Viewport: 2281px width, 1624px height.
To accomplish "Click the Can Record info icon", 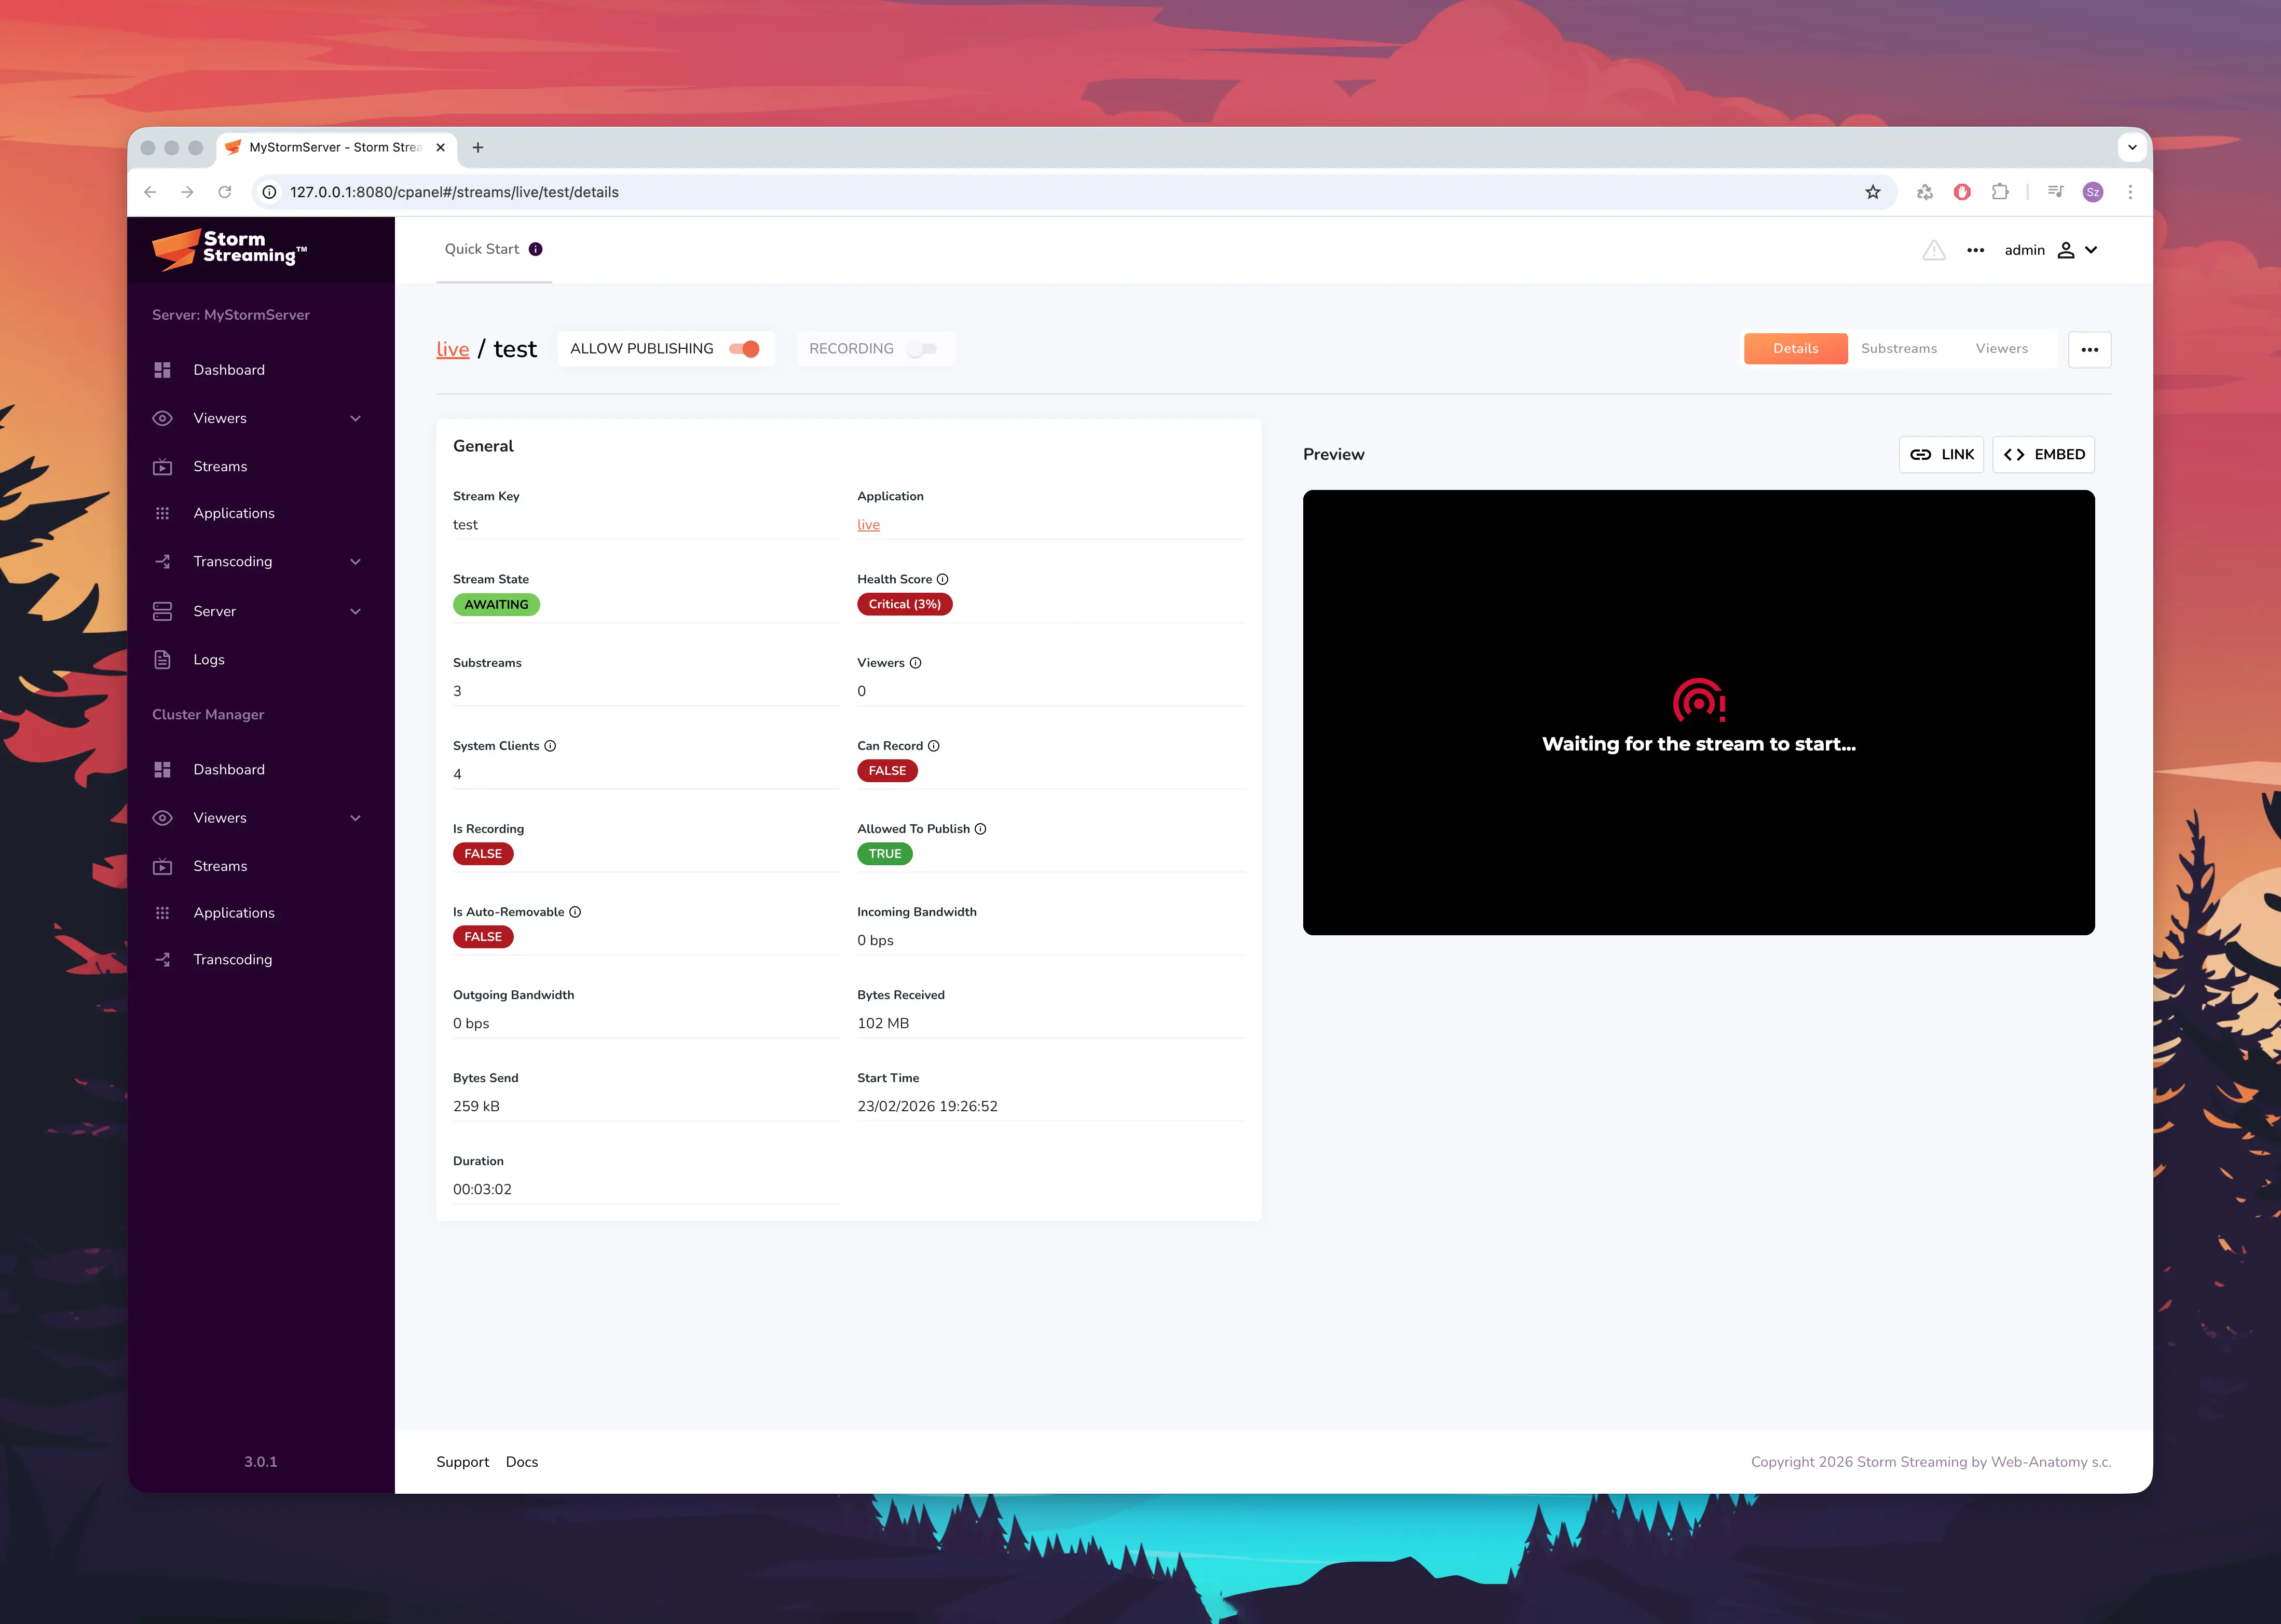I will tap(933, 746).
